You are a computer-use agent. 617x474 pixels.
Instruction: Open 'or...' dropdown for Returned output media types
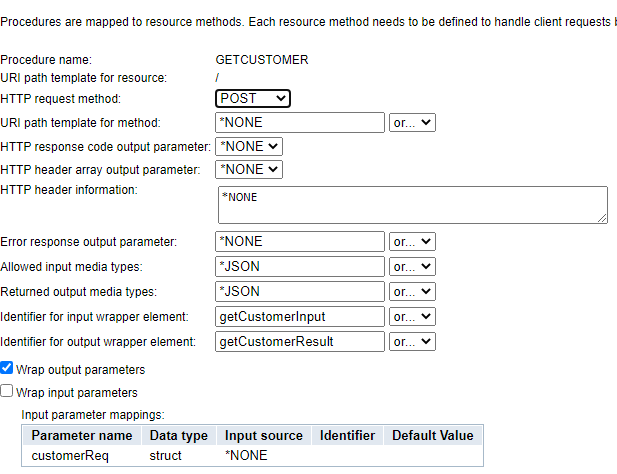(x=412, y=292)
